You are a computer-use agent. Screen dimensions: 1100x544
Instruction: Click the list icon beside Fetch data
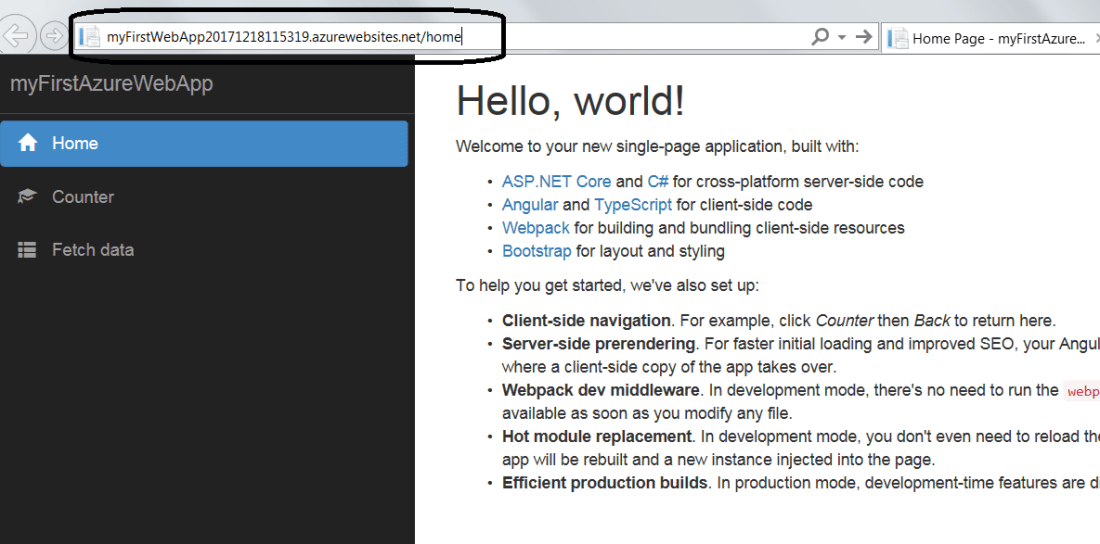(x=28, y=250)
